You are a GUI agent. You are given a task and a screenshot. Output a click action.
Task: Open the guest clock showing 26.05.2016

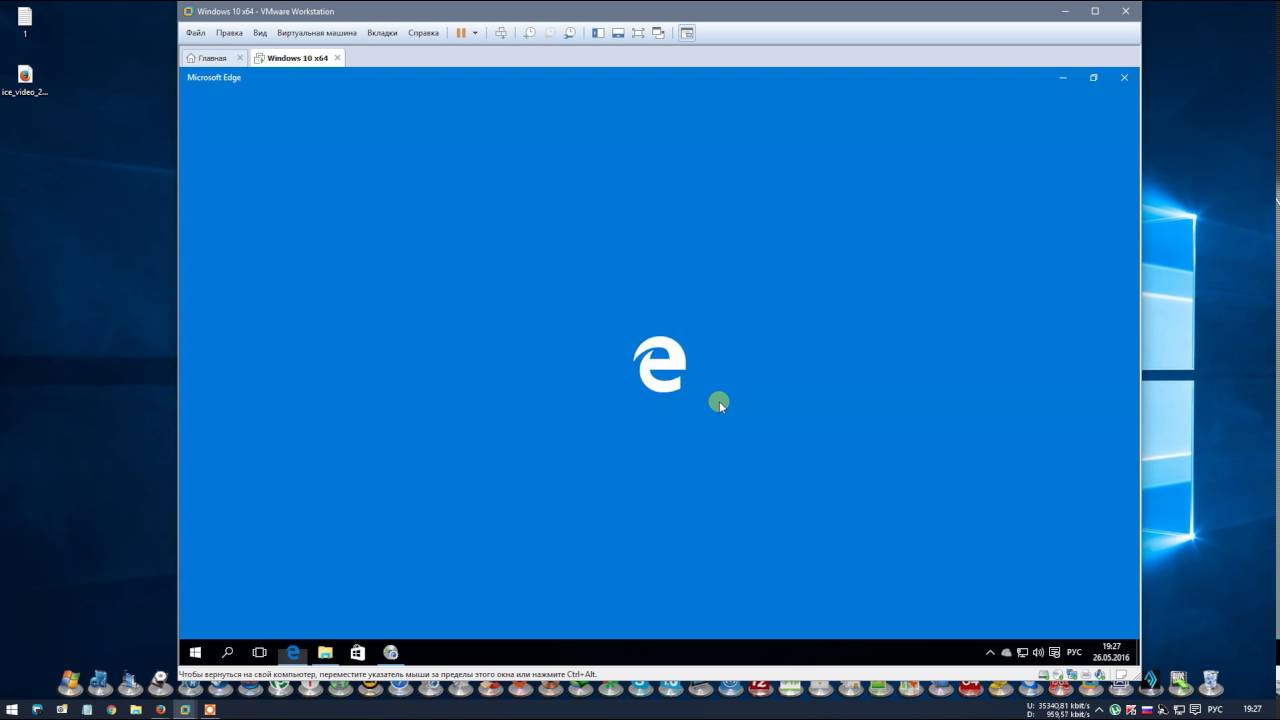click(1111, 652)
